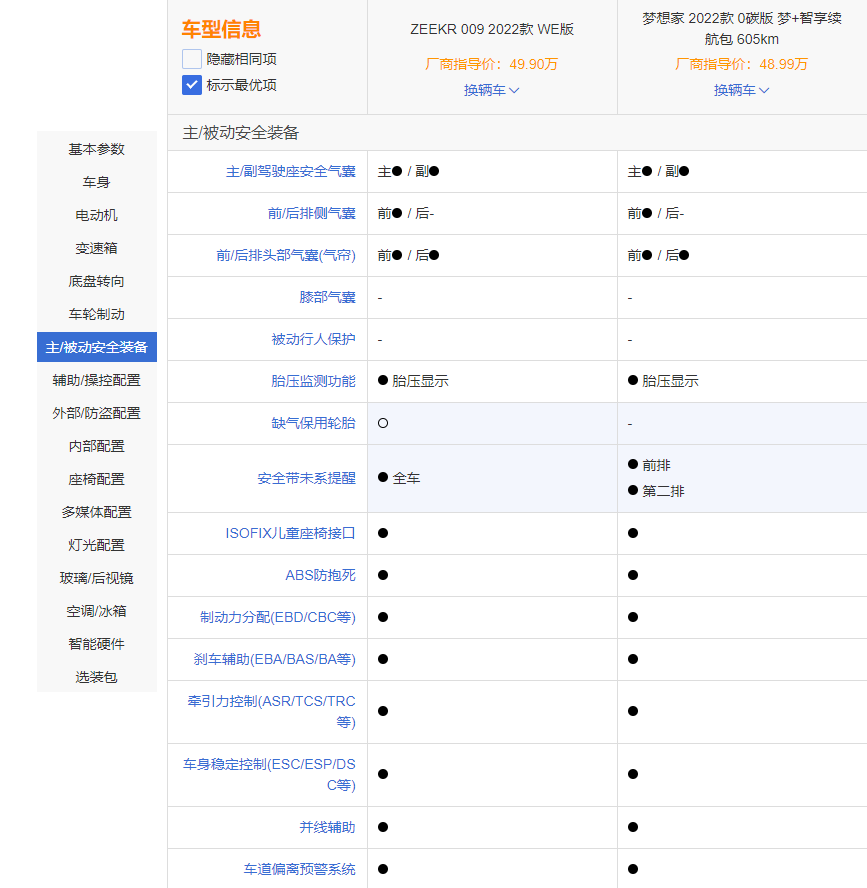This screenshot has height=888, width=867.
Task: Click ZEEKR 009 2022款 WE版 title
Action: tap(492, 29)
